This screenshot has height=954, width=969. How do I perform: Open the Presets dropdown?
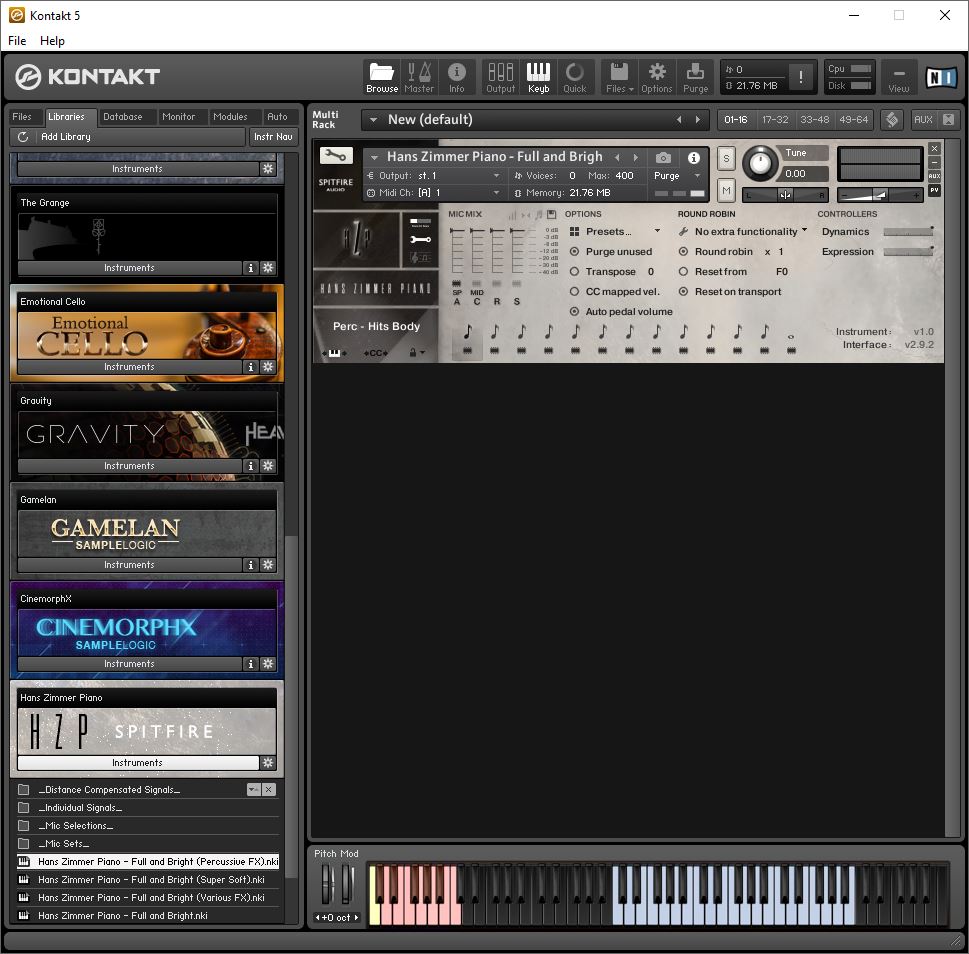[658, 231]
